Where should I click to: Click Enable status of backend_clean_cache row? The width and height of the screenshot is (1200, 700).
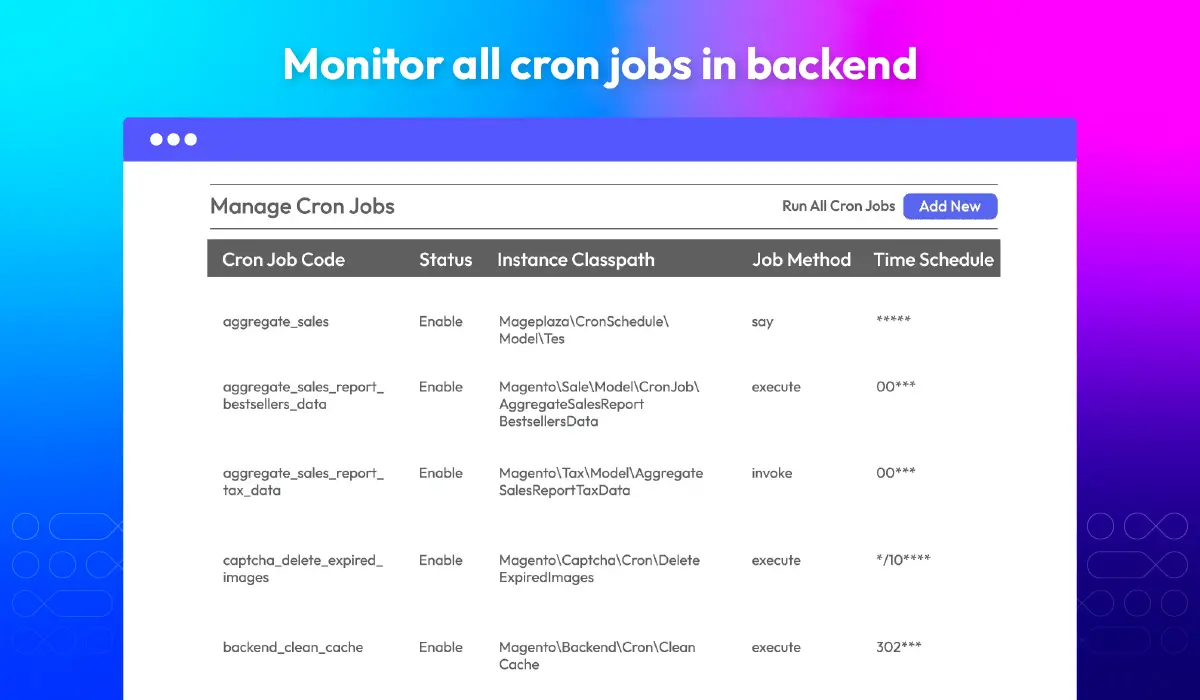tap(441, 647)
